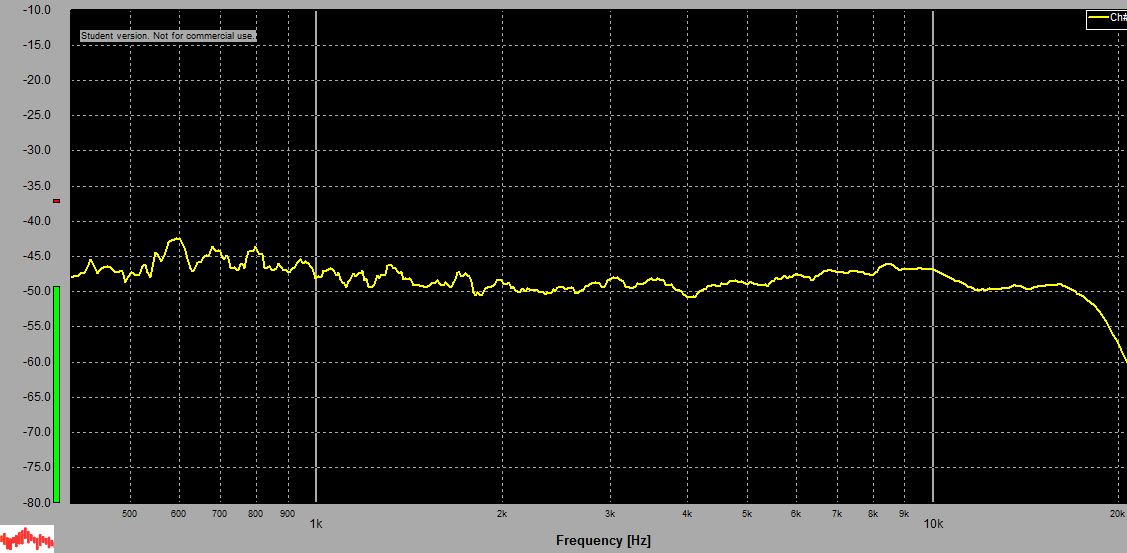The image size is (1127, 553).
Task: Click the 2k frequency axis label
Action: 502,513
